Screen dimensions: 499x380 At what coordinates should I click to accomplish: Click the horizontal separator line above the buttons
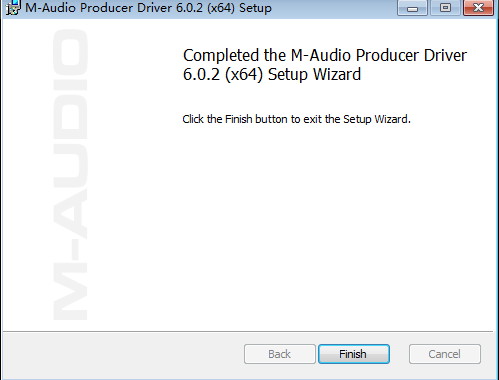click(248, 331)
